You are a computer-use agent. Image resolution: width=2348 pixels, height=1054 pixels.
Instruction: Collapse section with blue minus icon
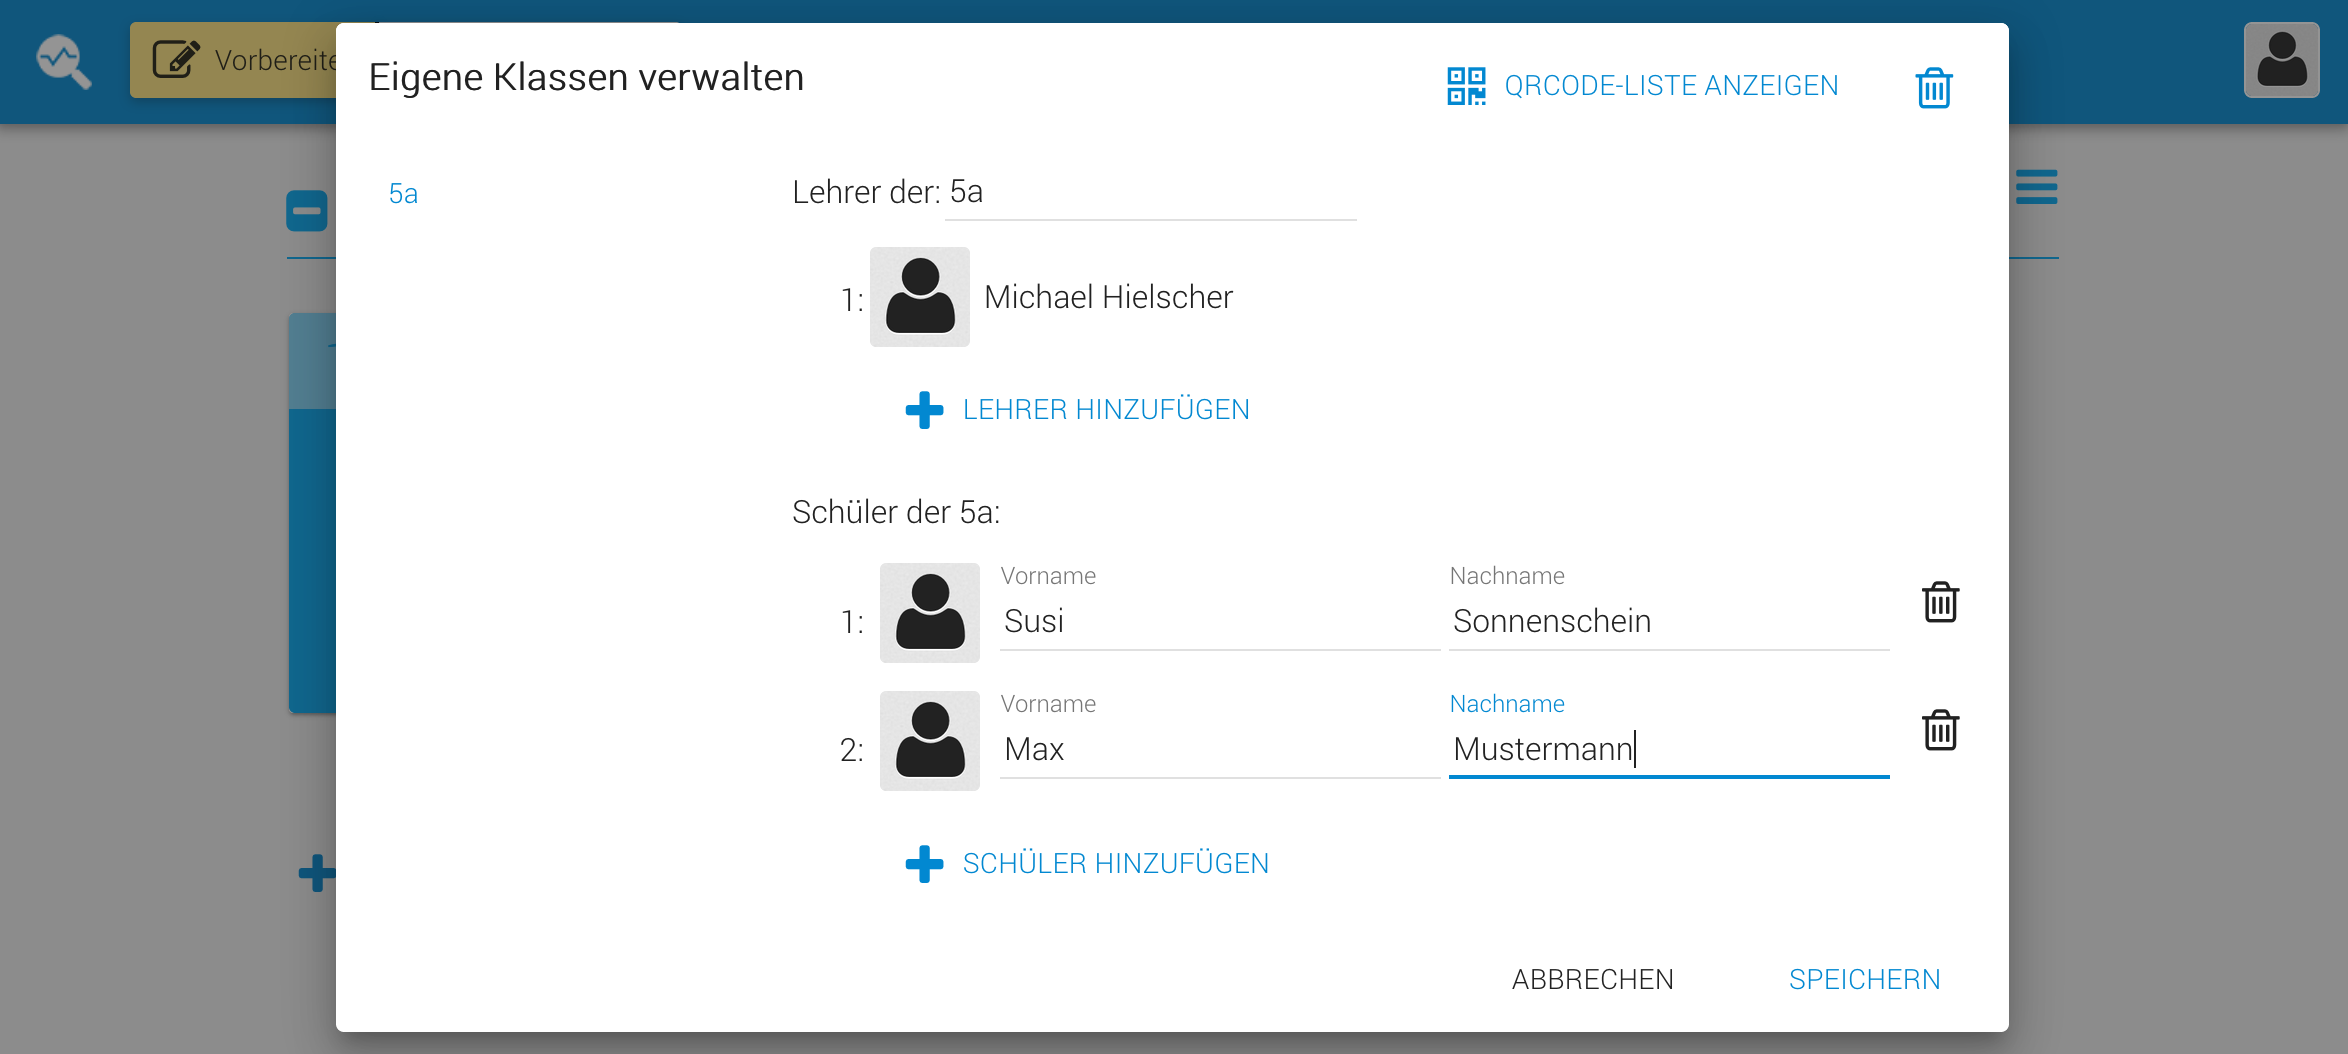tap(307, 211)
